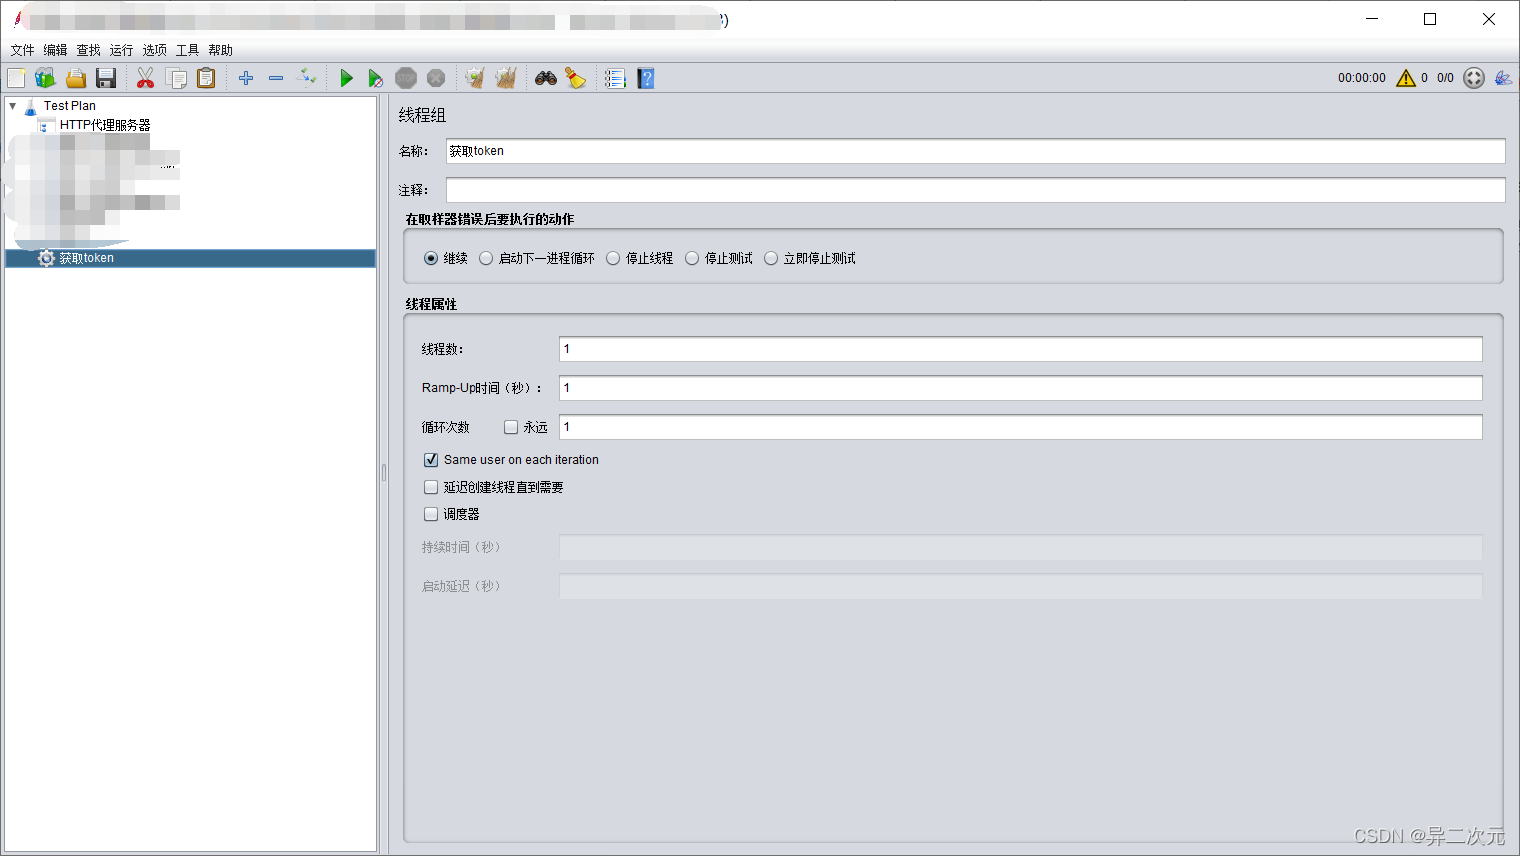
Task: Open the Help question mark icon
Action: [x=646, y=78]
